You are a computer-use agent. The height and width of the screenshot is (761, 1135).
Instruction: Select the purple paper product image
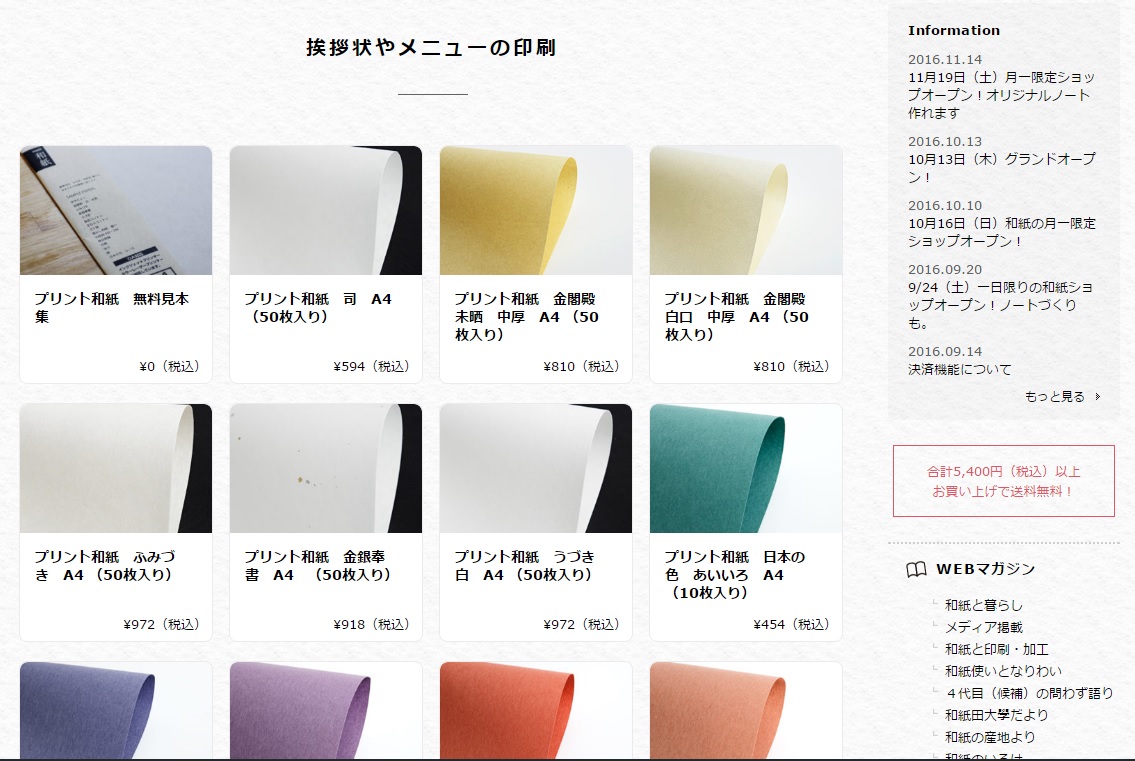(326, 710)
